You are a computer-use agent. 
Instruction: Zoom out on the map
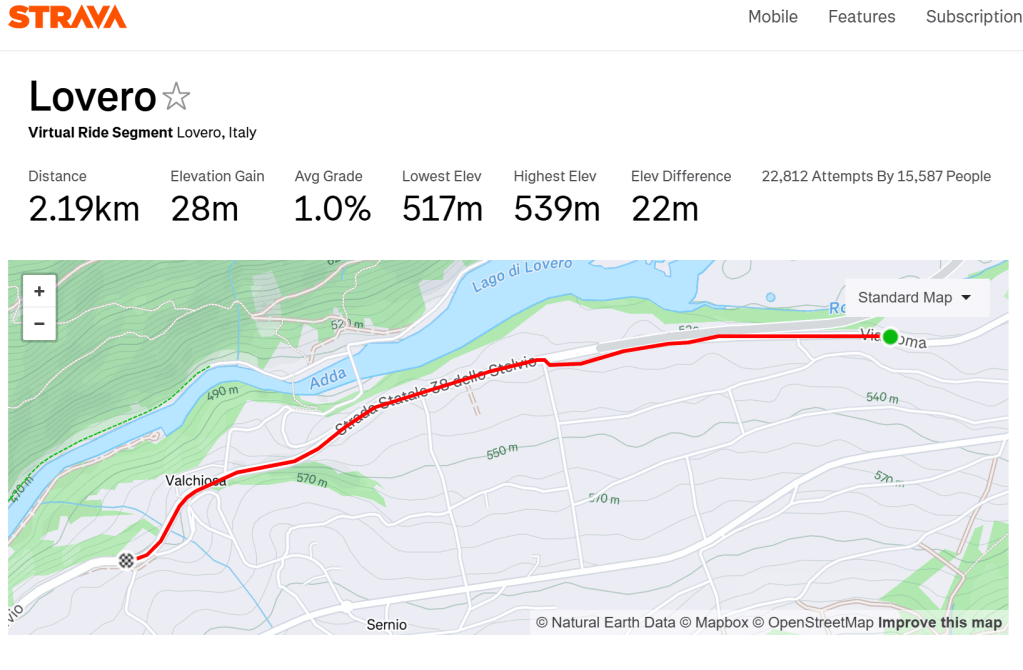click(x=39, y=323)
